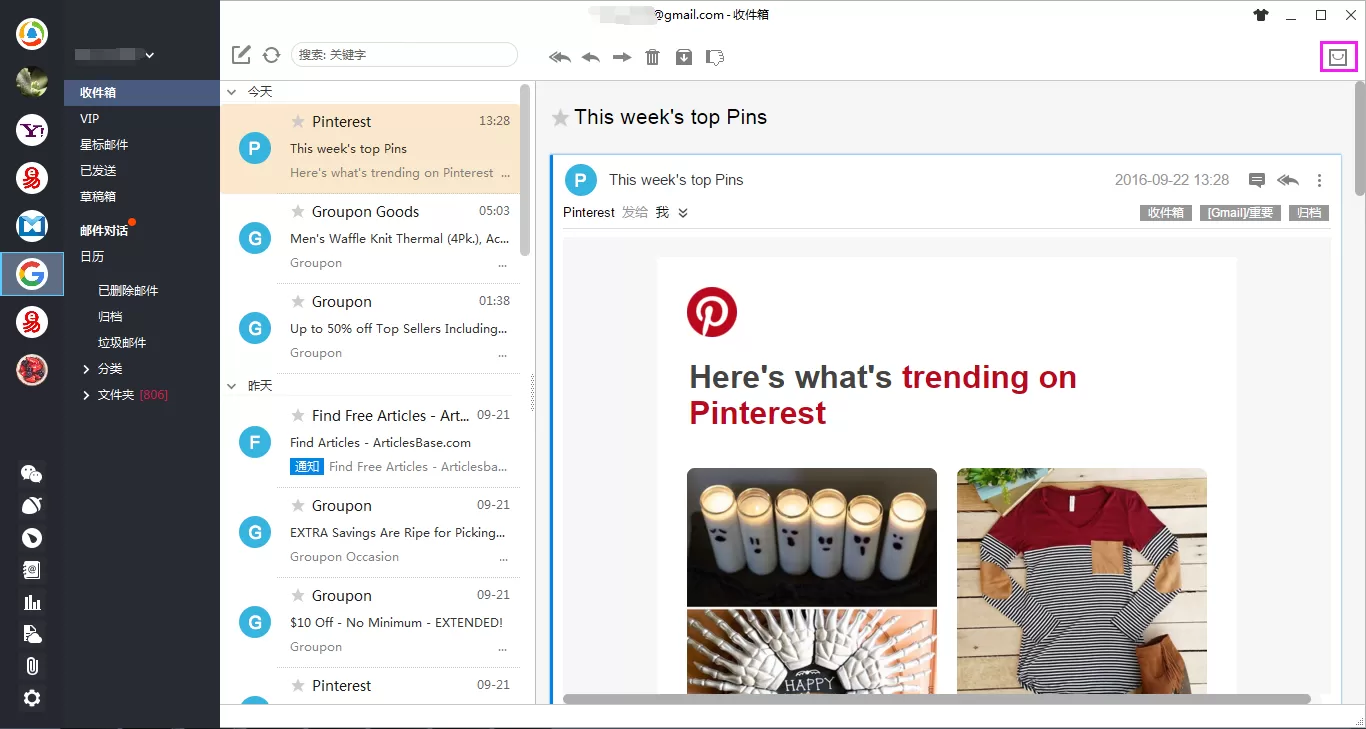Click the reply-all icon beside the message date

[x=1288, y=180]
